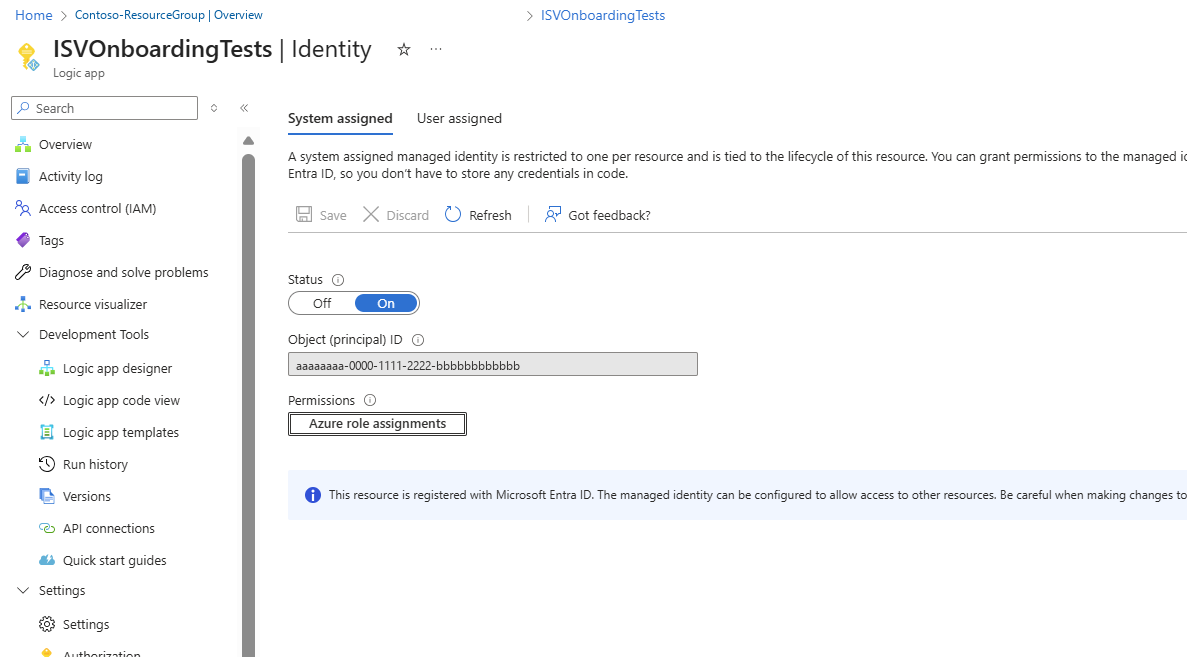Click the API connections link icon
Image resolution: width=1187 pixels, height=657 pixels.
point(47,528)
